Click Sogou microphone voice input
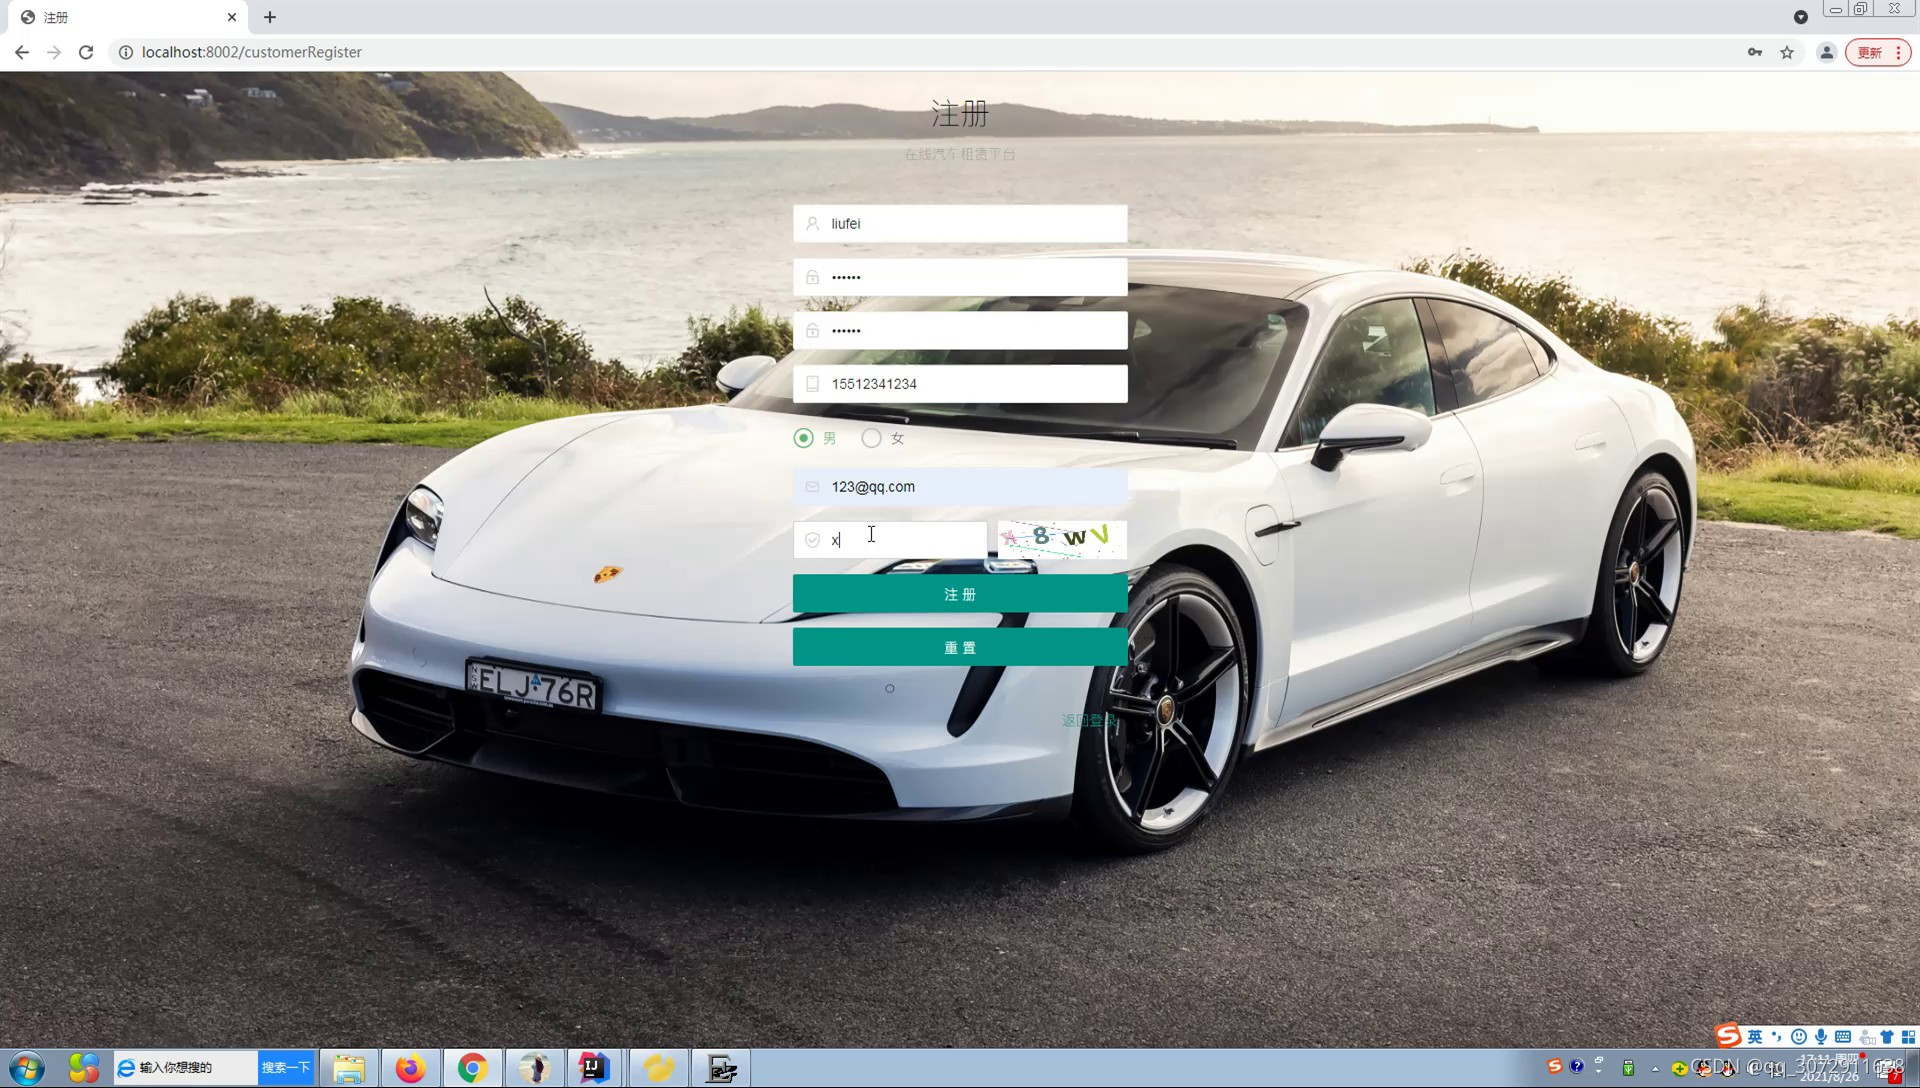Image resolution: width=1920 pixels, height=1088 pixels. tap(1821, 1037)
